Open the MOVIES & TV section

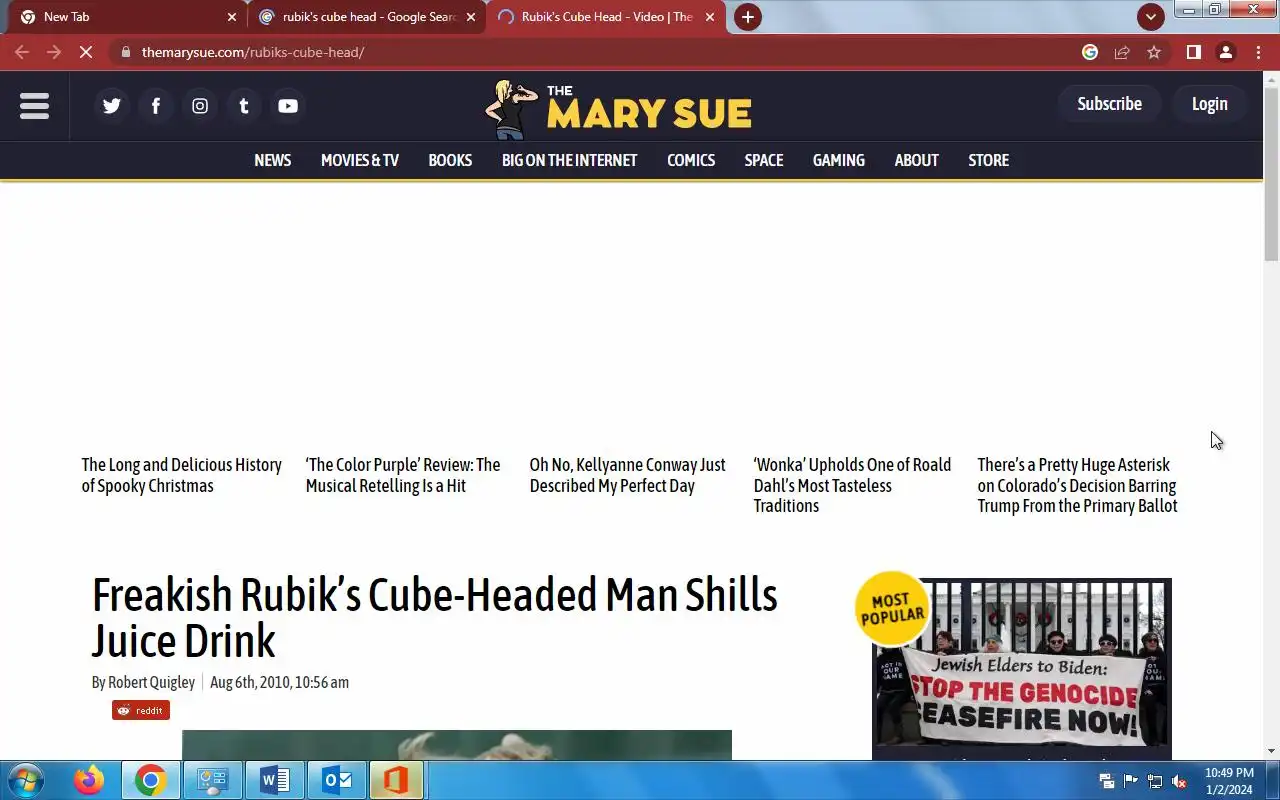point(360,160)
